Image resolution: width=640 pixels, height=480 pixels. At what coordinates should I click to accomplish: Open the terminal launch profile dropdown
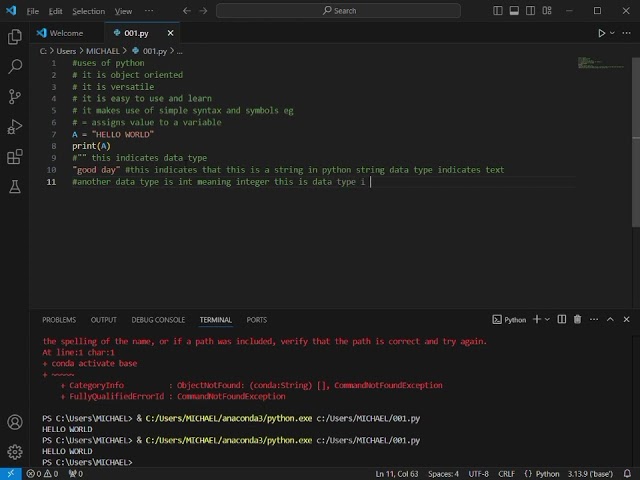[547, 320]
